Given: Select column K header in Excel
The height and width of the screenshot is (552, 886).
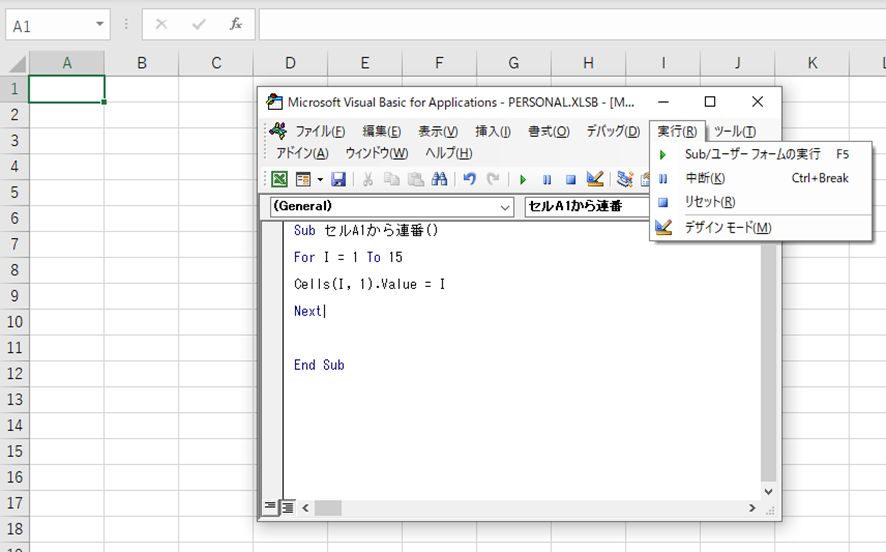Looking at the screenshot, I should [812, 63].
